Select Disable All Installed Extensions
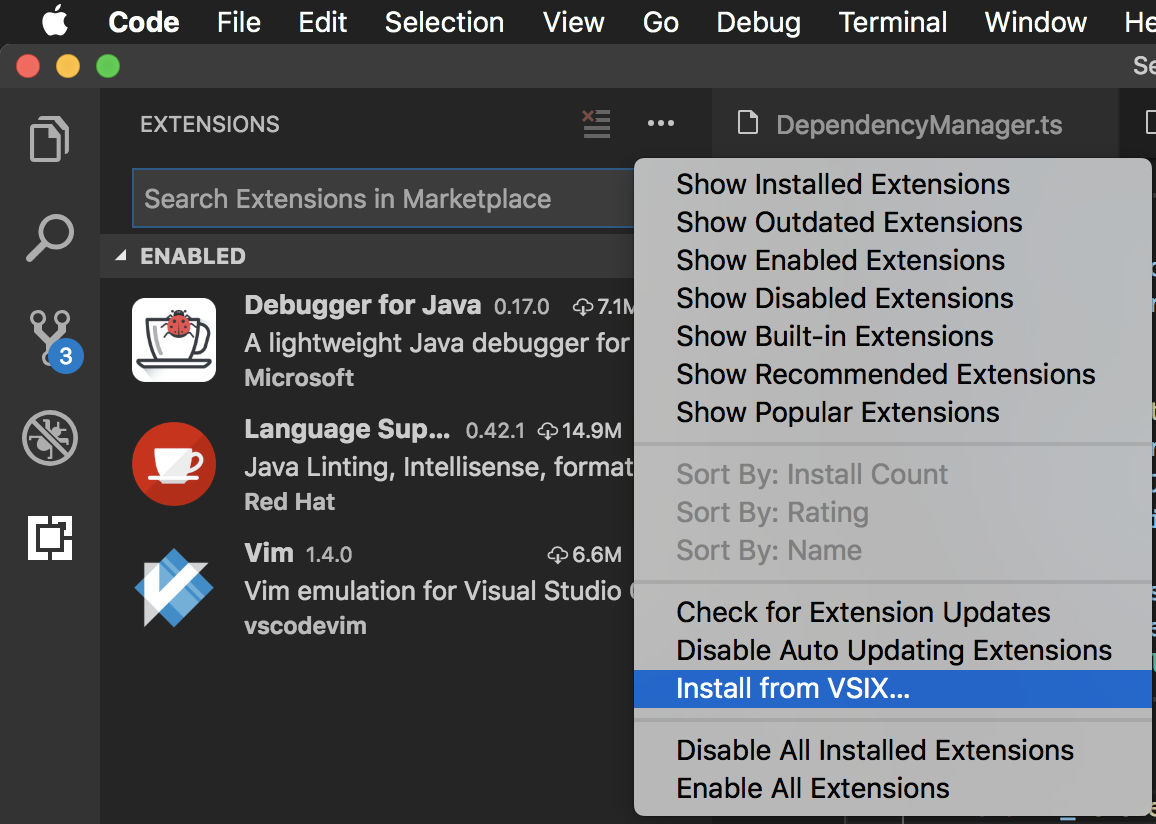The width and height of the screenshot is (1156, 824). pos(875,750)
